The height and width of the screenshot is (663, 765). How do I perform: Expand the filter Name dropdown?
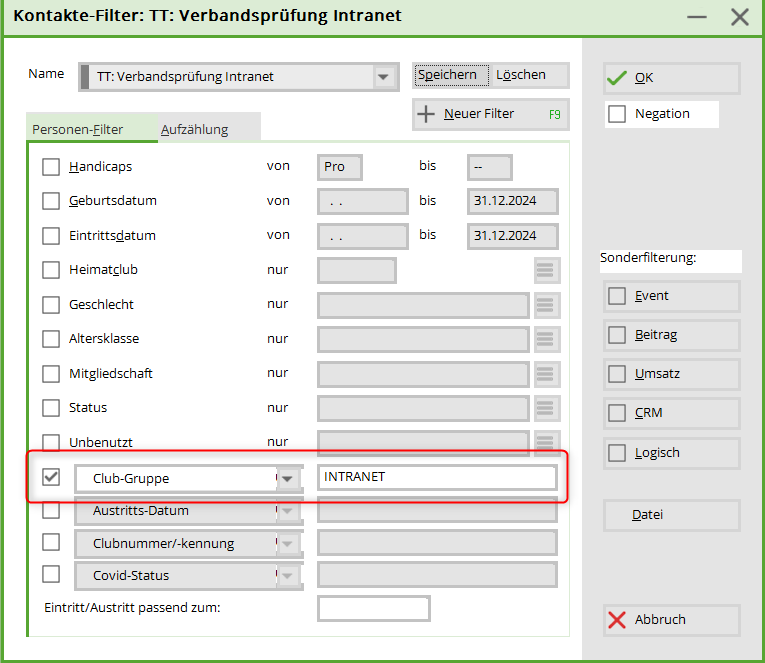pos(383,77)
